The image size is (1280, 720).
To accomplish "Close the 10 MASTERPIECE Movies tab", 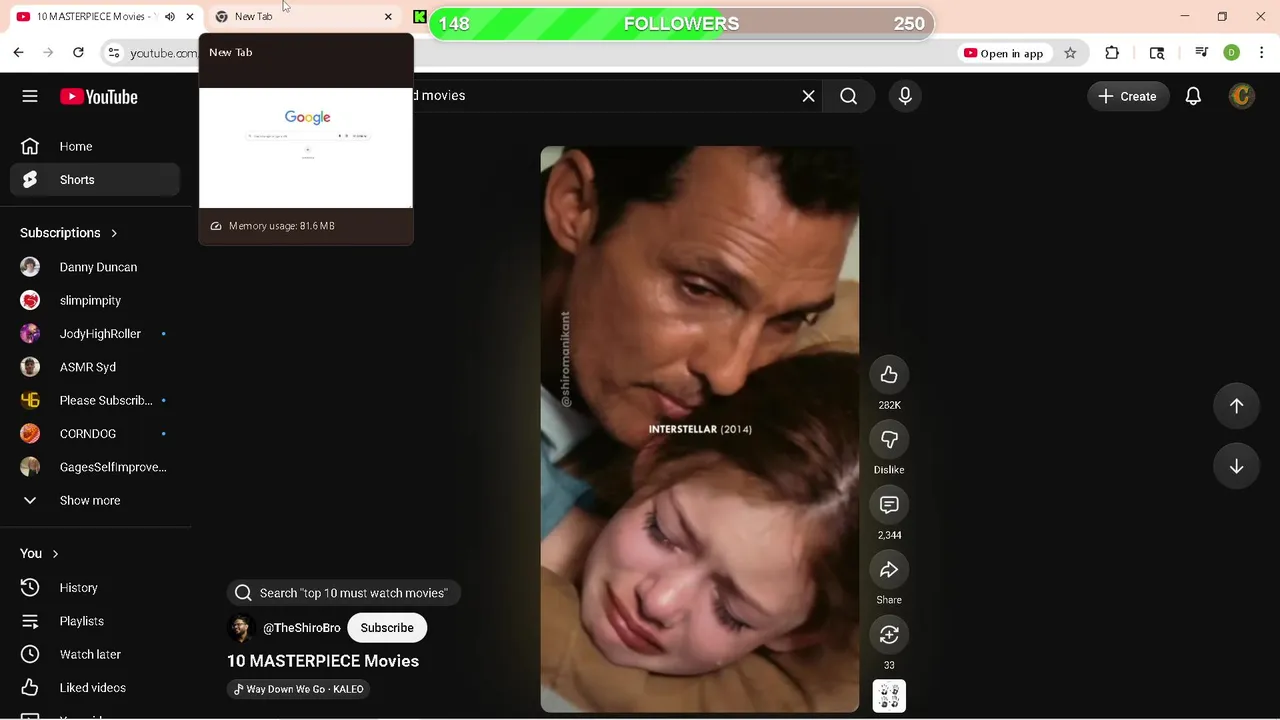I will pos(190,17).
